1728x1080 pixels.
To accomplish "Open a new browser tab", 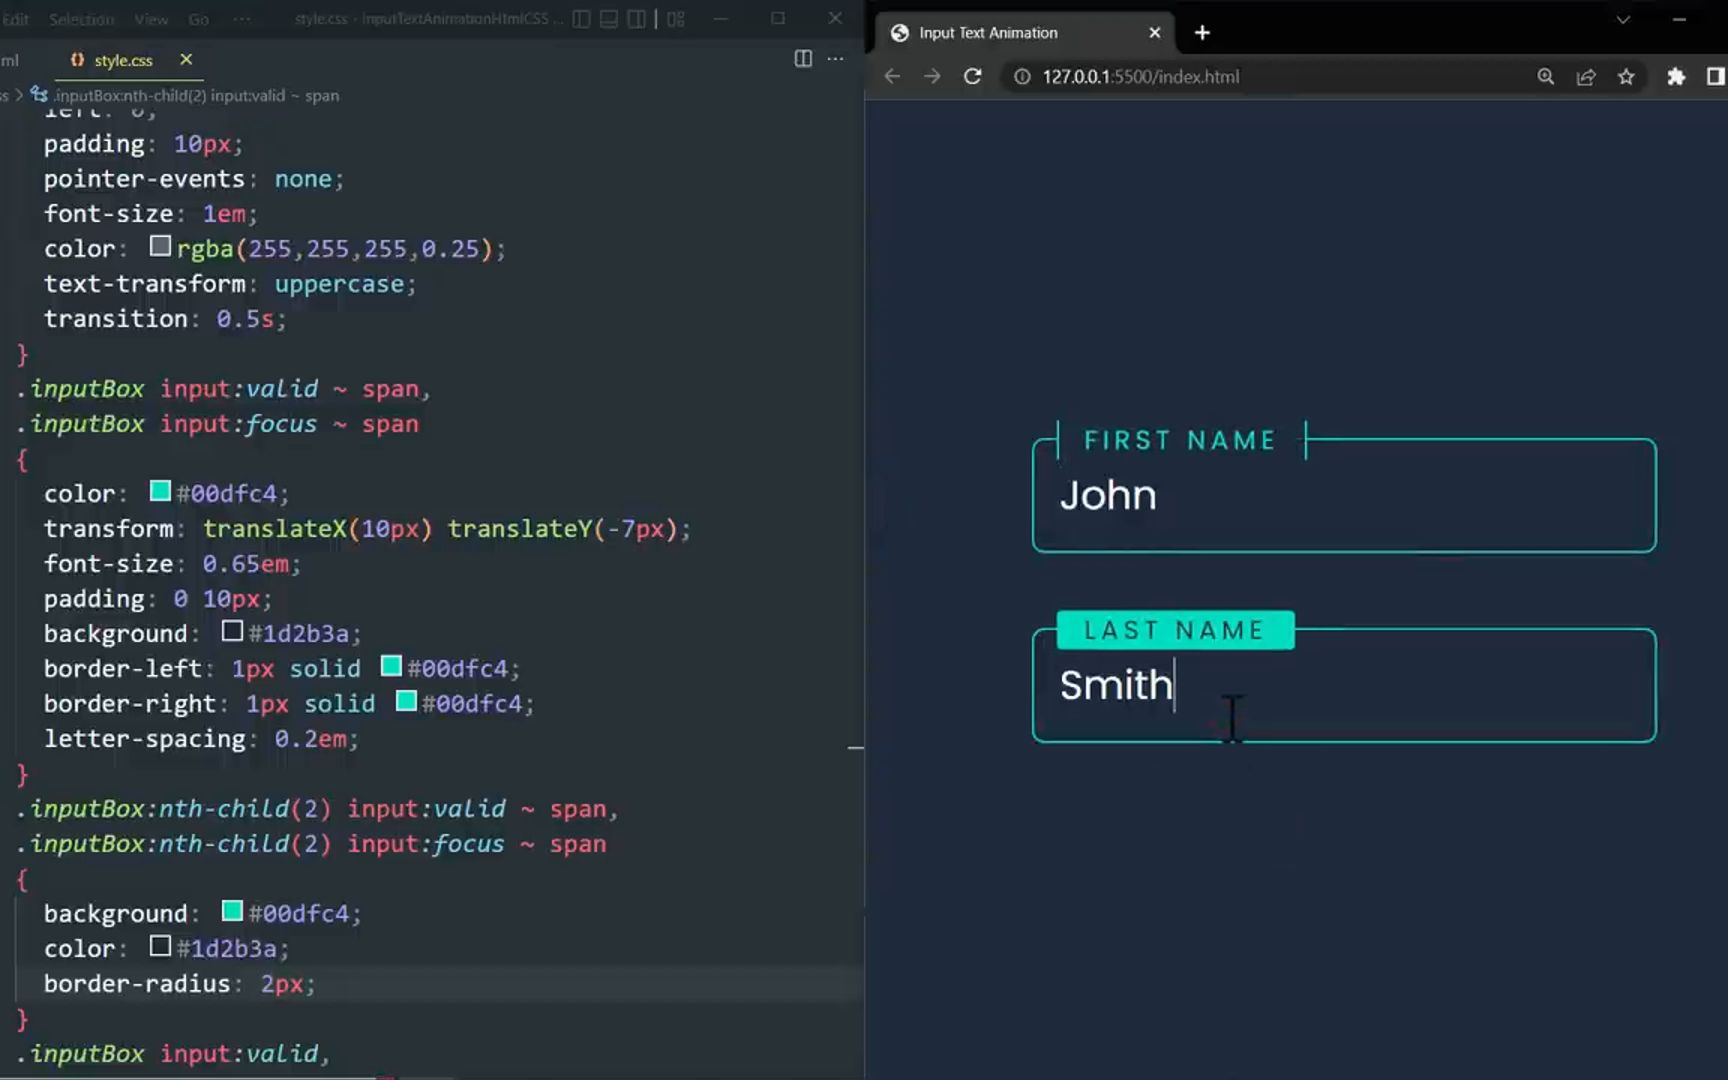I will [x=1202, y=33].
